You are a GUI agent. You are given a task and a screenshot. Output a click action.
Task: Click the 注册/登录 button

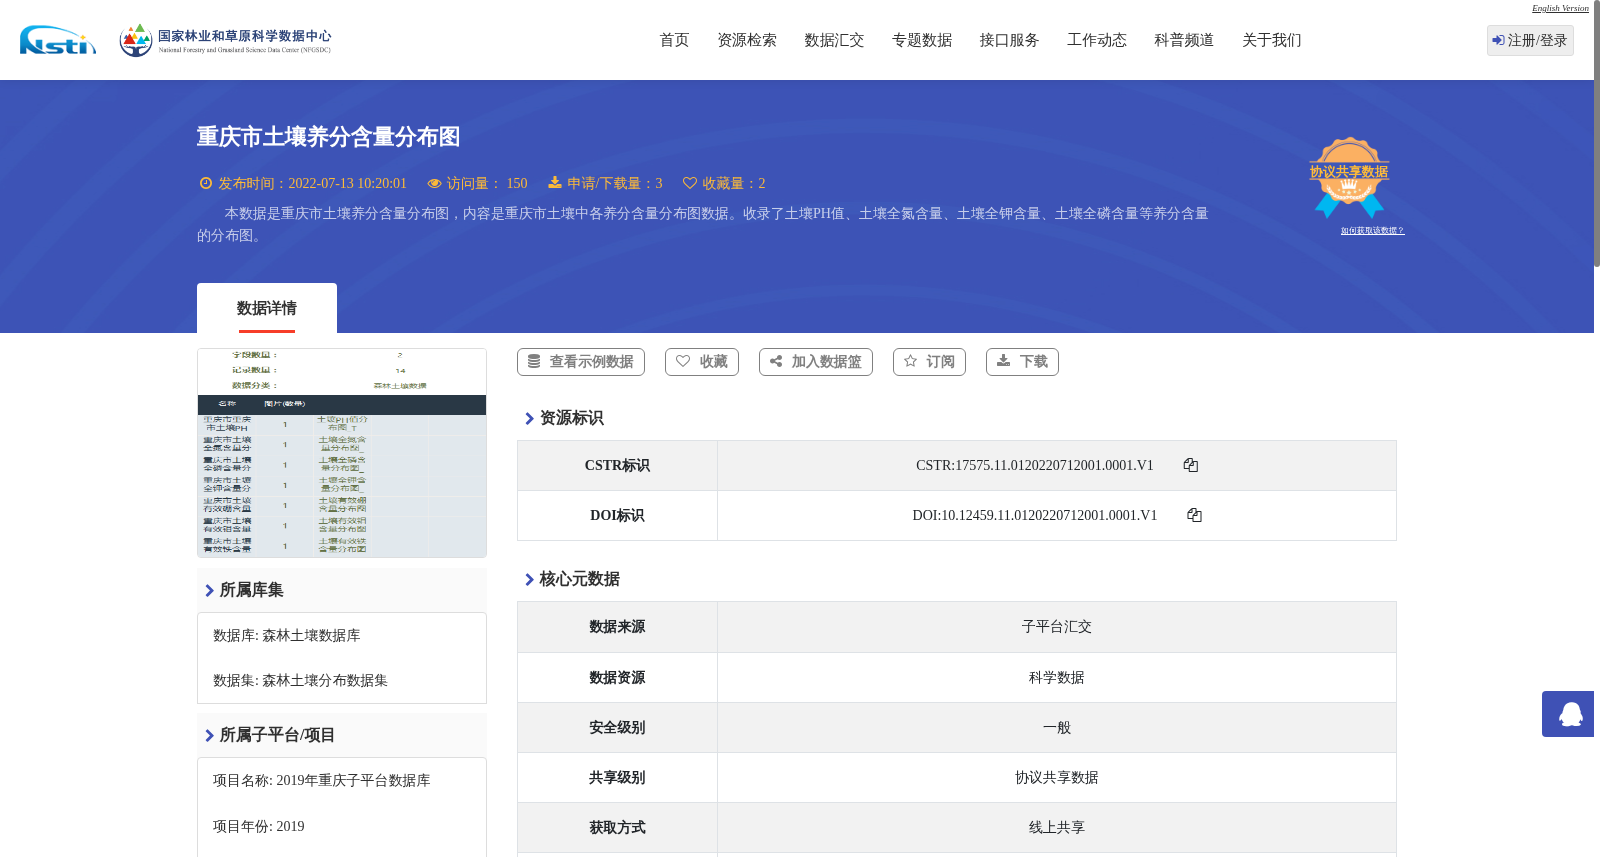tap(1530, 41)
